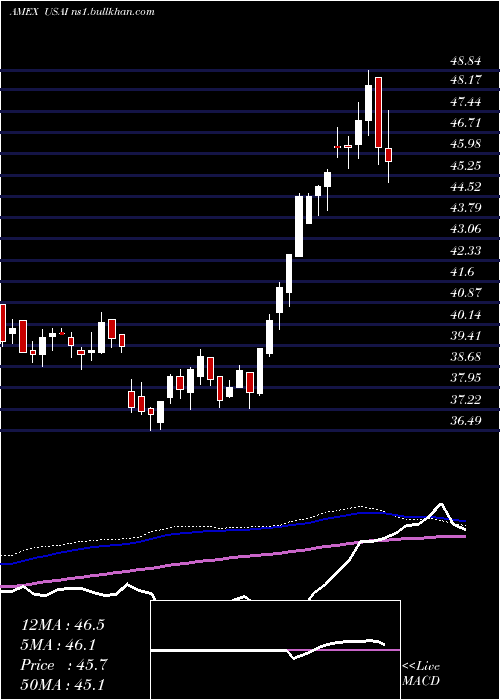Image resolution: width=500 pixels, height=700 pixels.
Task: Click the 48.84 price axis label
Action: coord(465,59)
